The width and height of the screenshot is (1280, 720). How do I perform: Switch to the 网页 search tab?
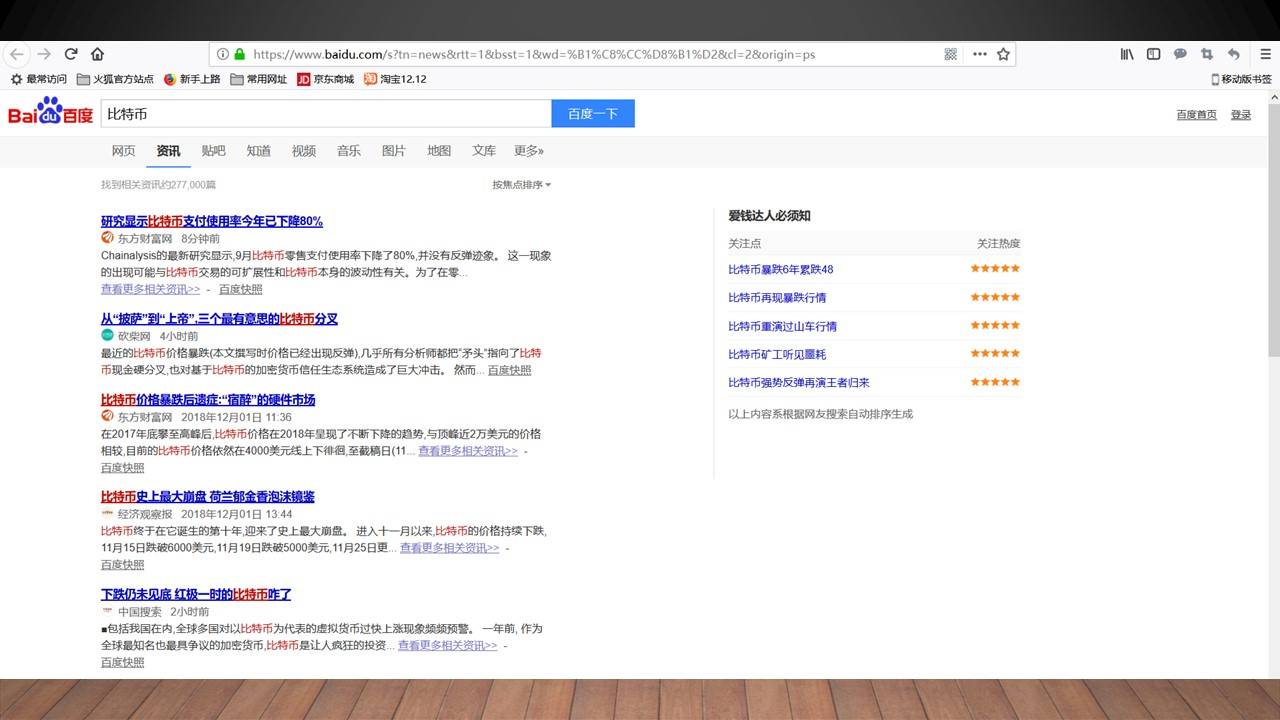click(x=123, y=151)
